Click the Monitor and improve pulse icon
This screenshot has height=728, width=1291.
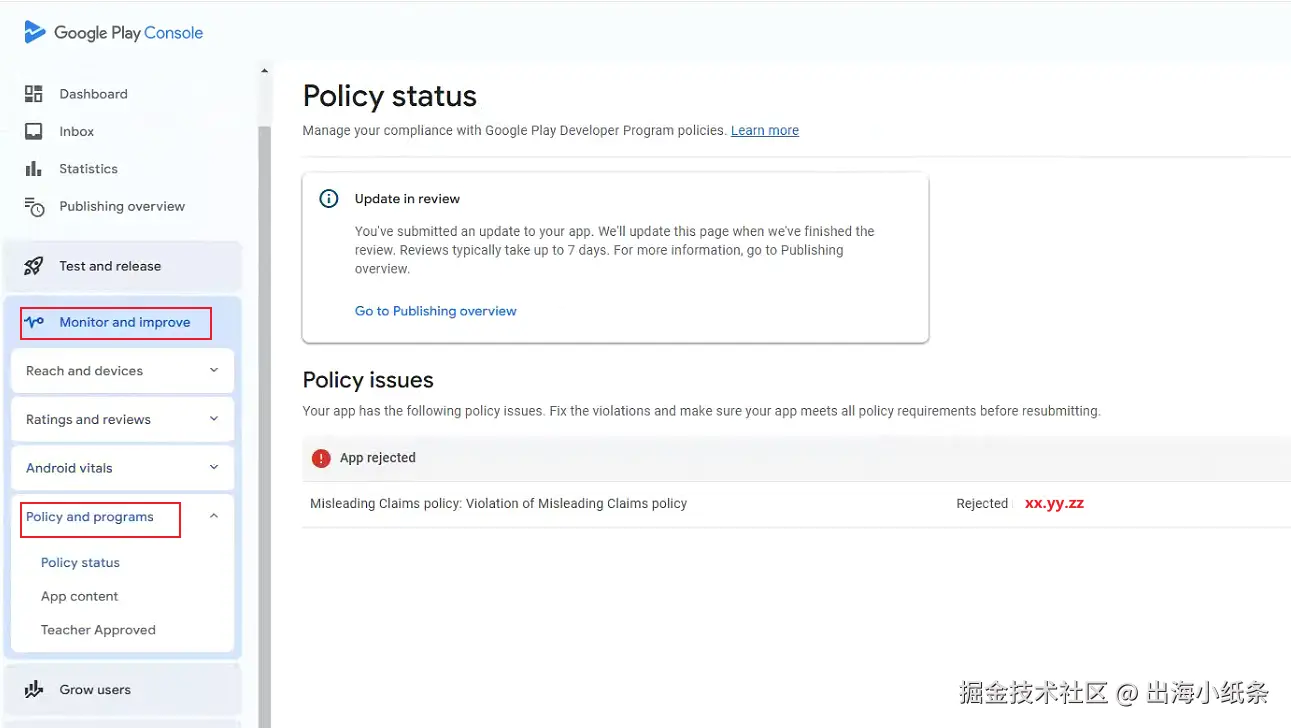34,322
